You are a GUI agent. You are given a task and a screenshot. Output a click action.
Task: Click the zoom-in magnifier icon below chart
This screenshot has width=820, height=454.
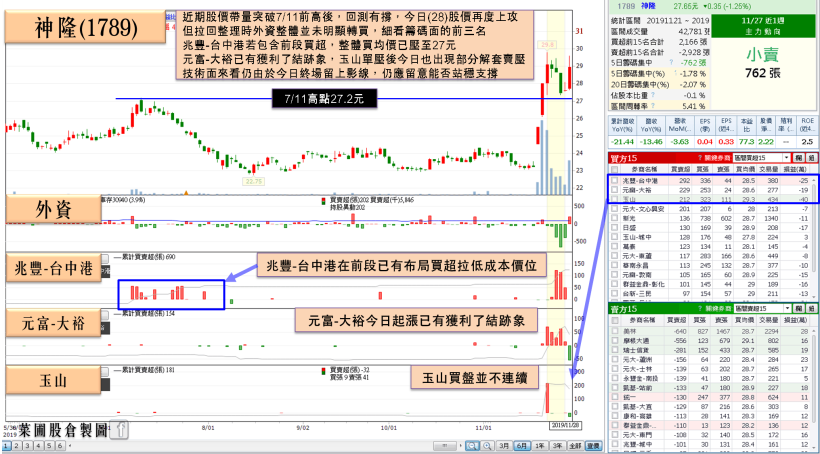pos(487,446)
